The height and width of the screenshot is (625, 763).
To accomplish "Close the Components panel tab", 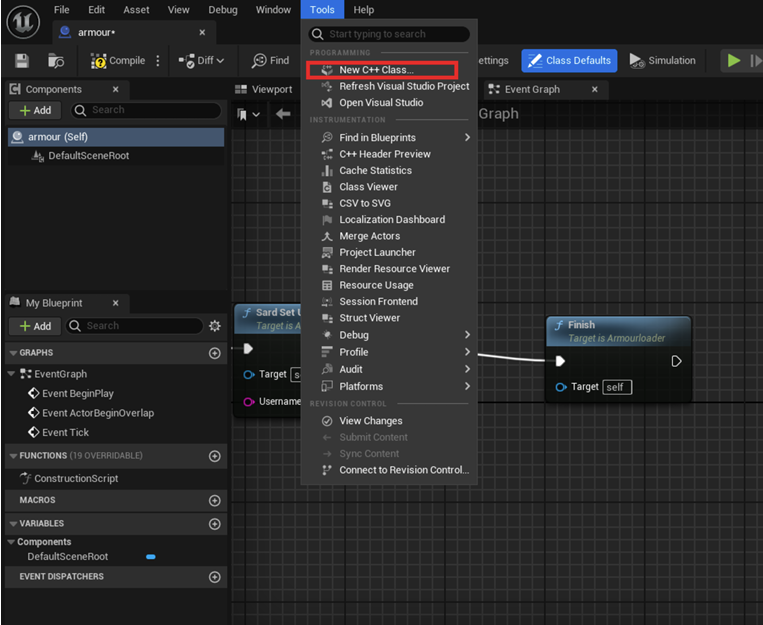I will 115,90.
